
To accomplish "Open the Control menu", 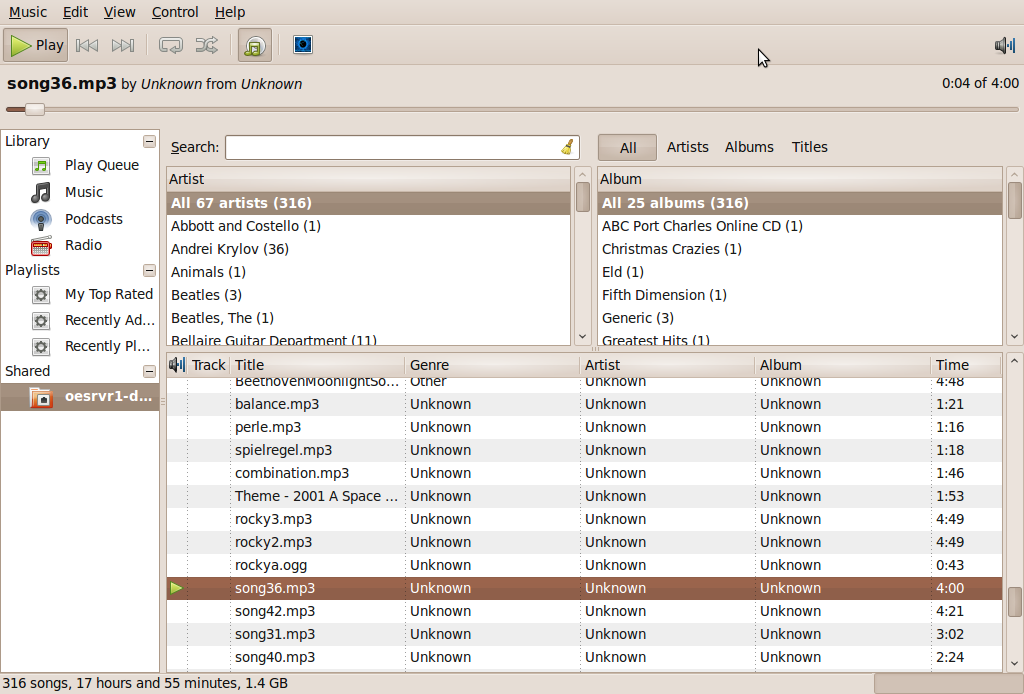I will tap(175, 12).
